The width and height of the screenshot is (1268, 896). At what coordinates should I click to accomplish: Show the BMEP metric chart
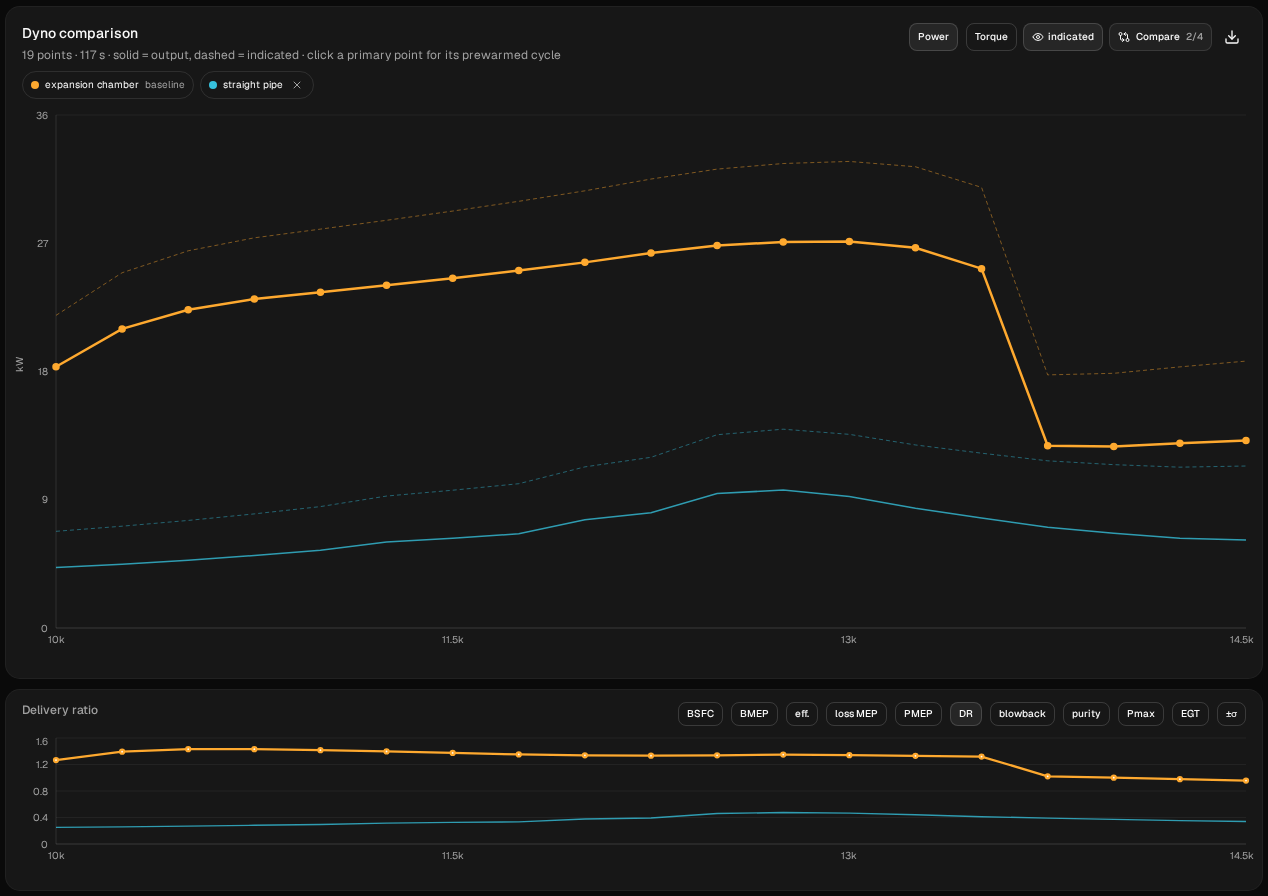pos(755,714)
